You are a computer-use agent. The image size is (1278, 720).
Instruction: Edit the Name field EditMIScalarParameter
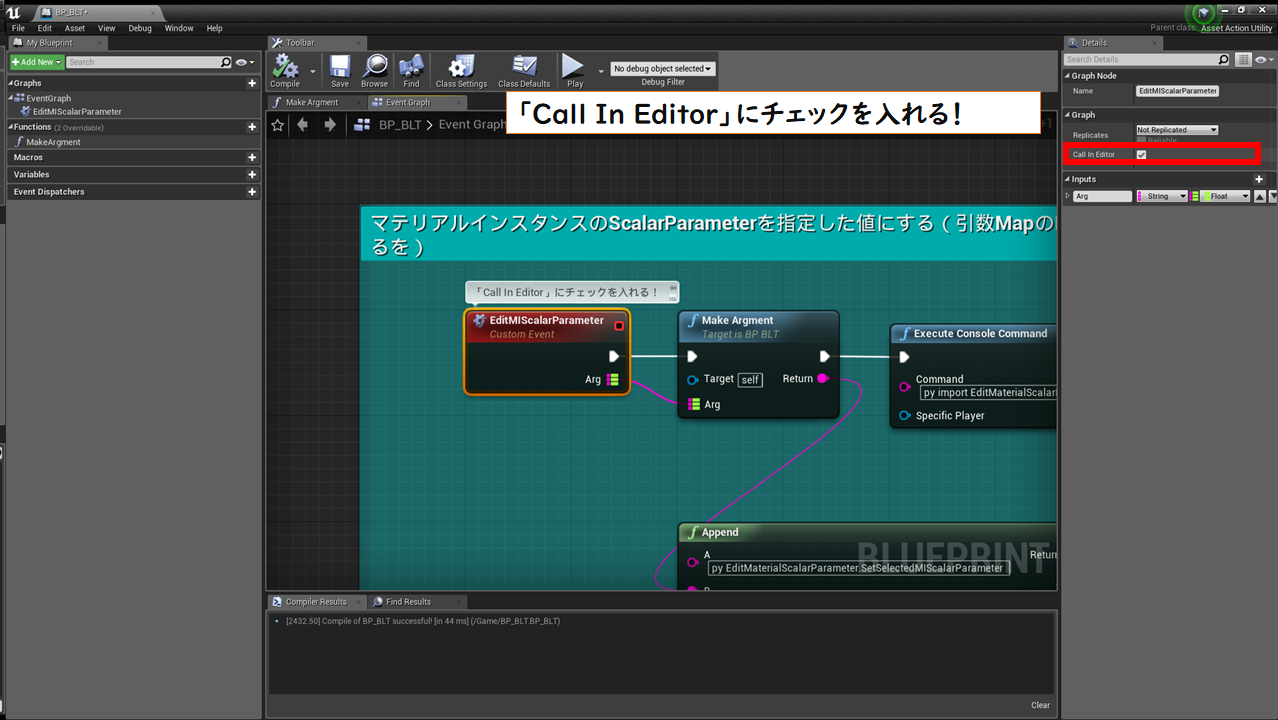point(1178,91)
